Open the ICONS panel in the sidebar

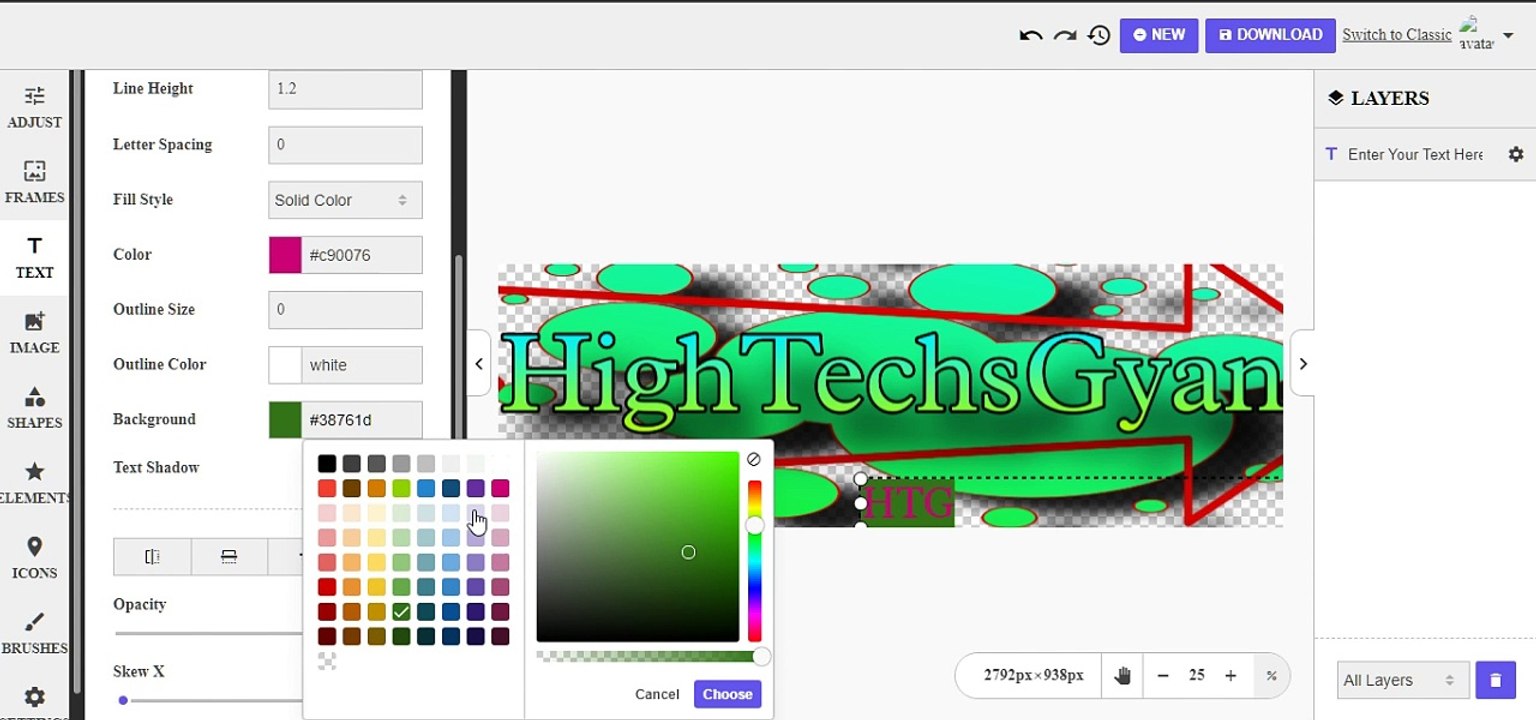(x=35, y=557)
